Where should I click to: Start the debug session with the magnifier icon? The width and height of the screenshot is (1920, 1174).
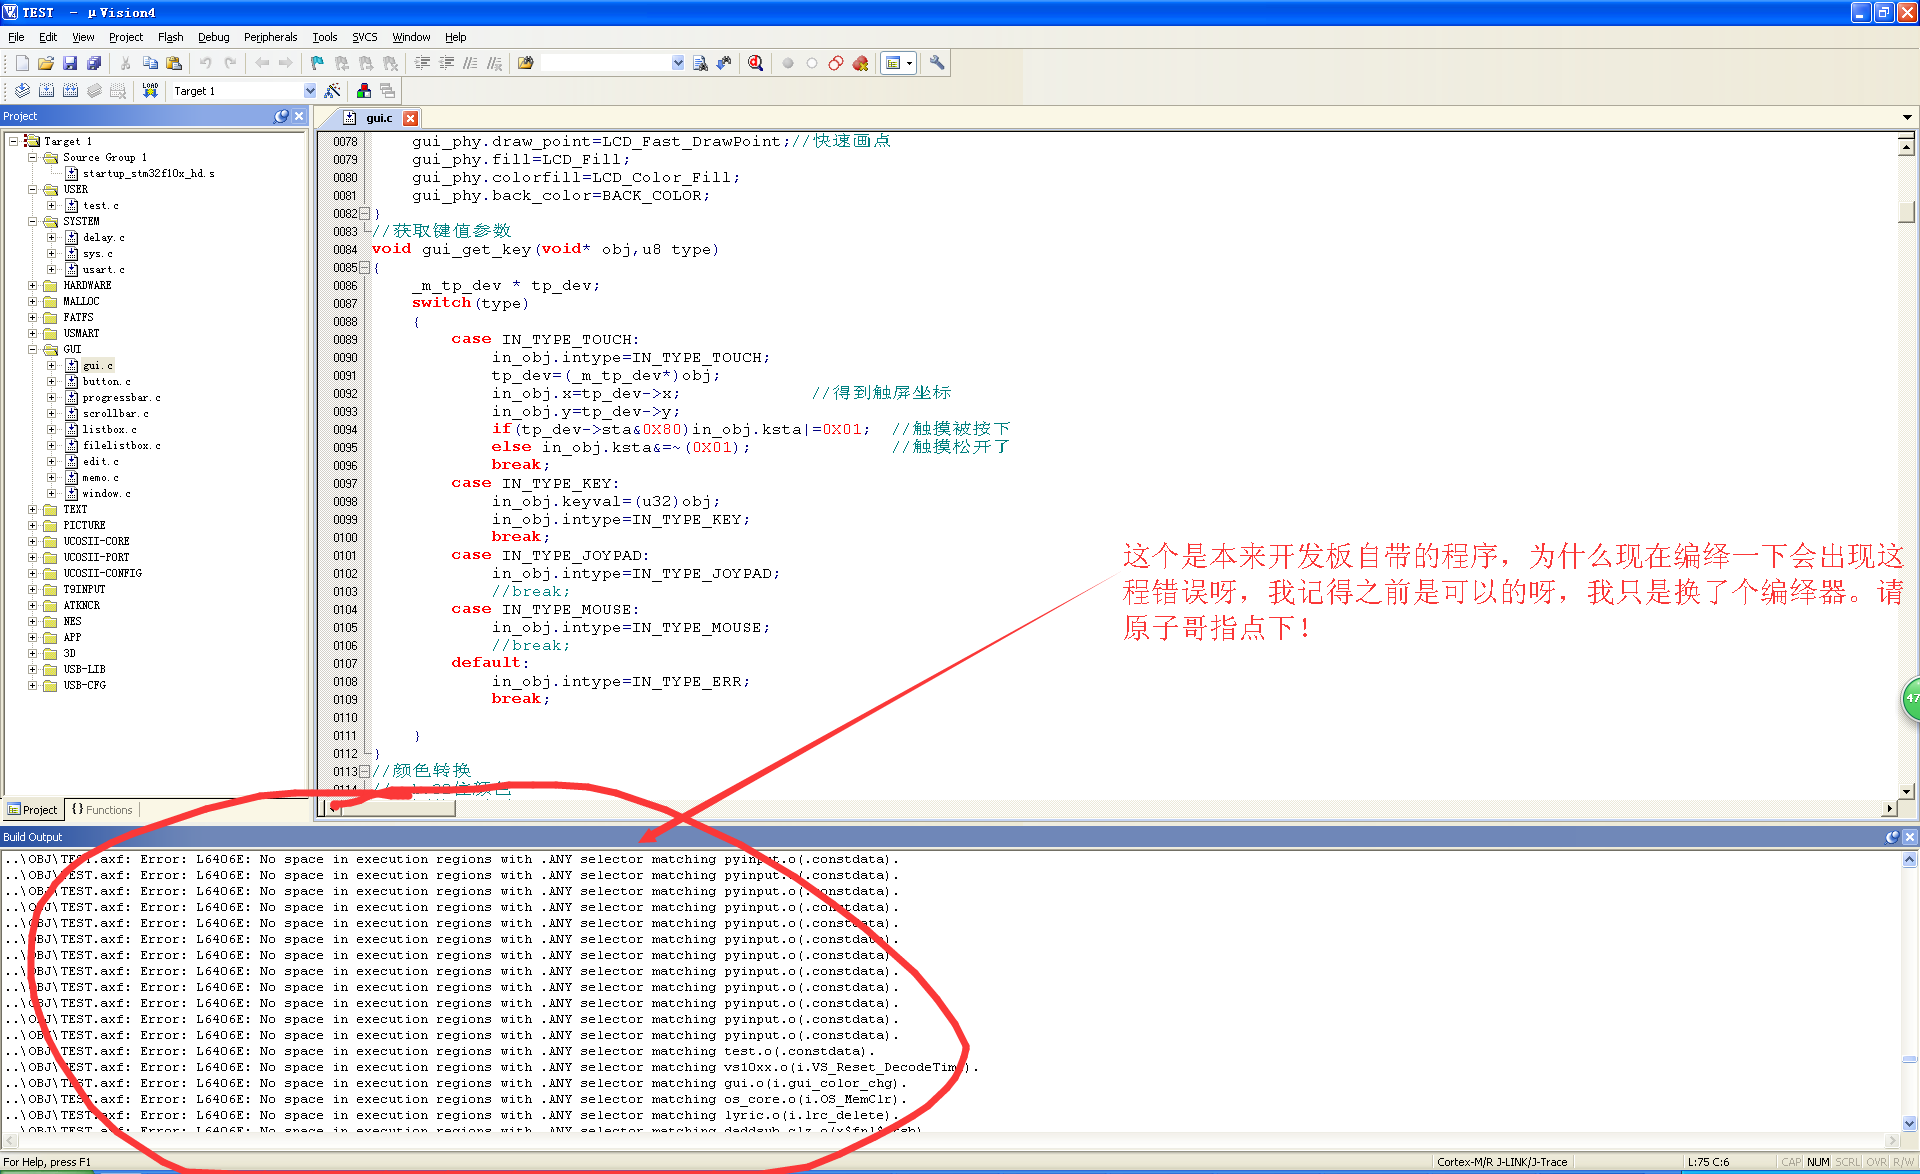pos(756,63)
